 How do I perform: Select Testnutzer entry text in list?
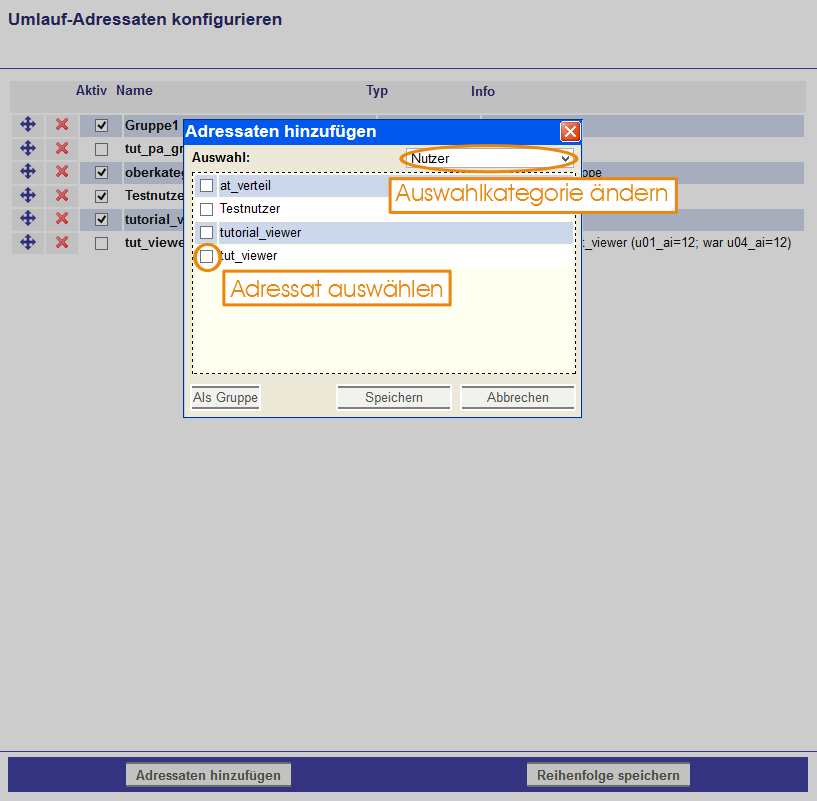pos(250,208)
